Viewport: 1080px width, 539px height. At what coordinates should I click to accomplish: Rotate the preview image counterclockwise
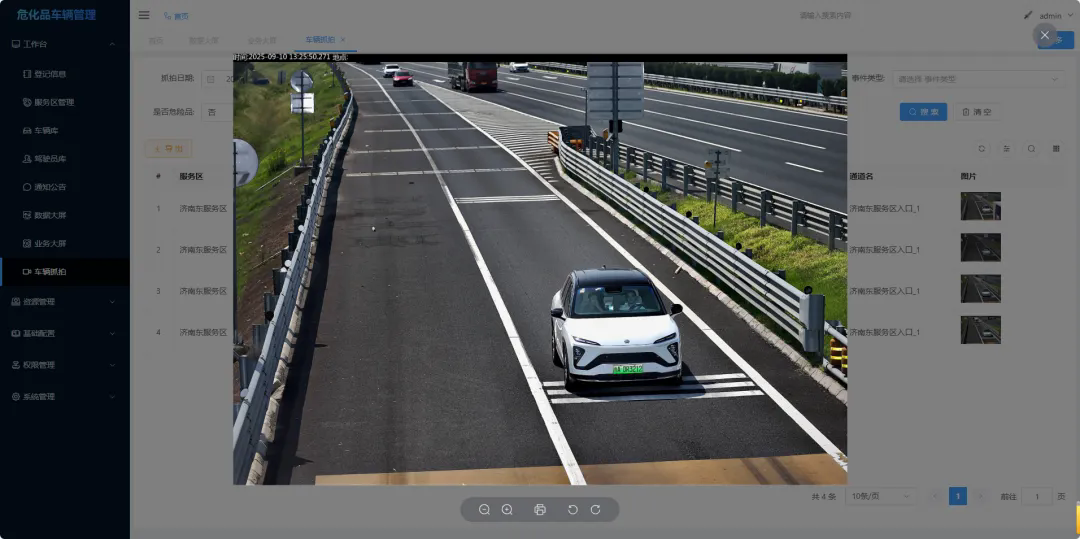click(573, 510)
